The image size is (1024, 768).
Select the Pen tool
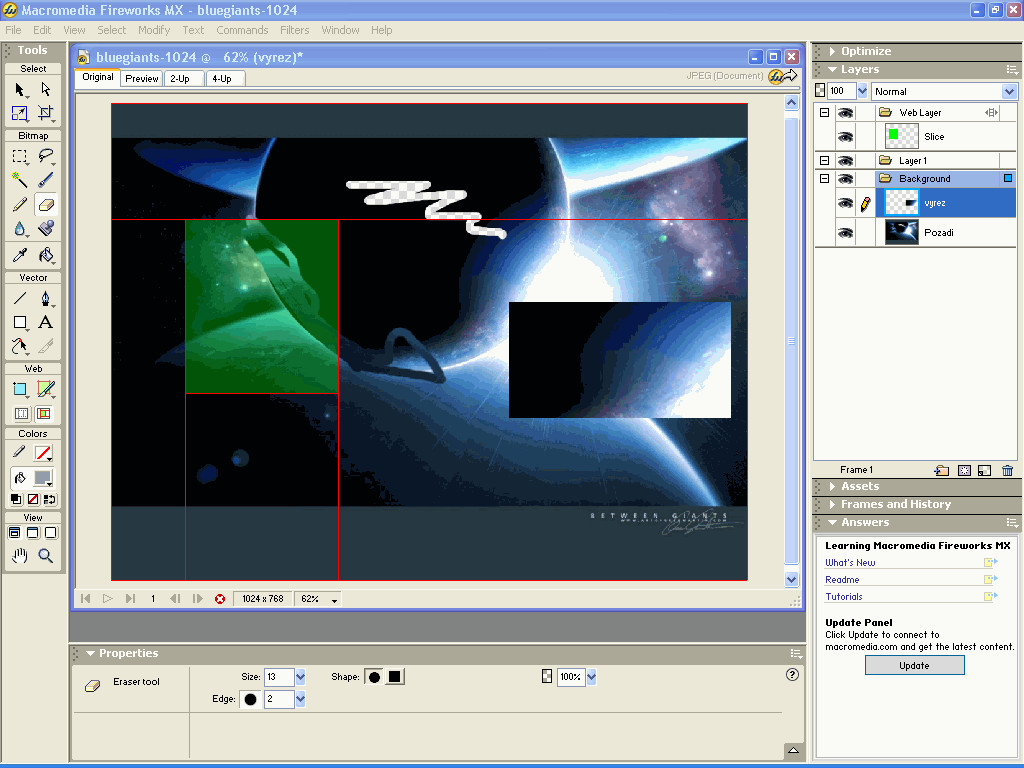45,298
